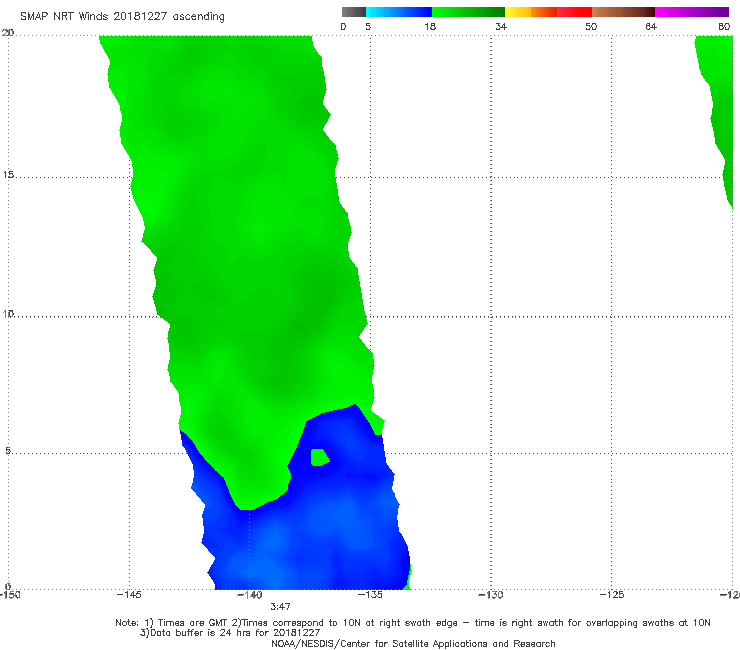Click the title 'SMAP NRT Winds 20181227 ascending'
740x650 pixels.
[x=122, y=16]
